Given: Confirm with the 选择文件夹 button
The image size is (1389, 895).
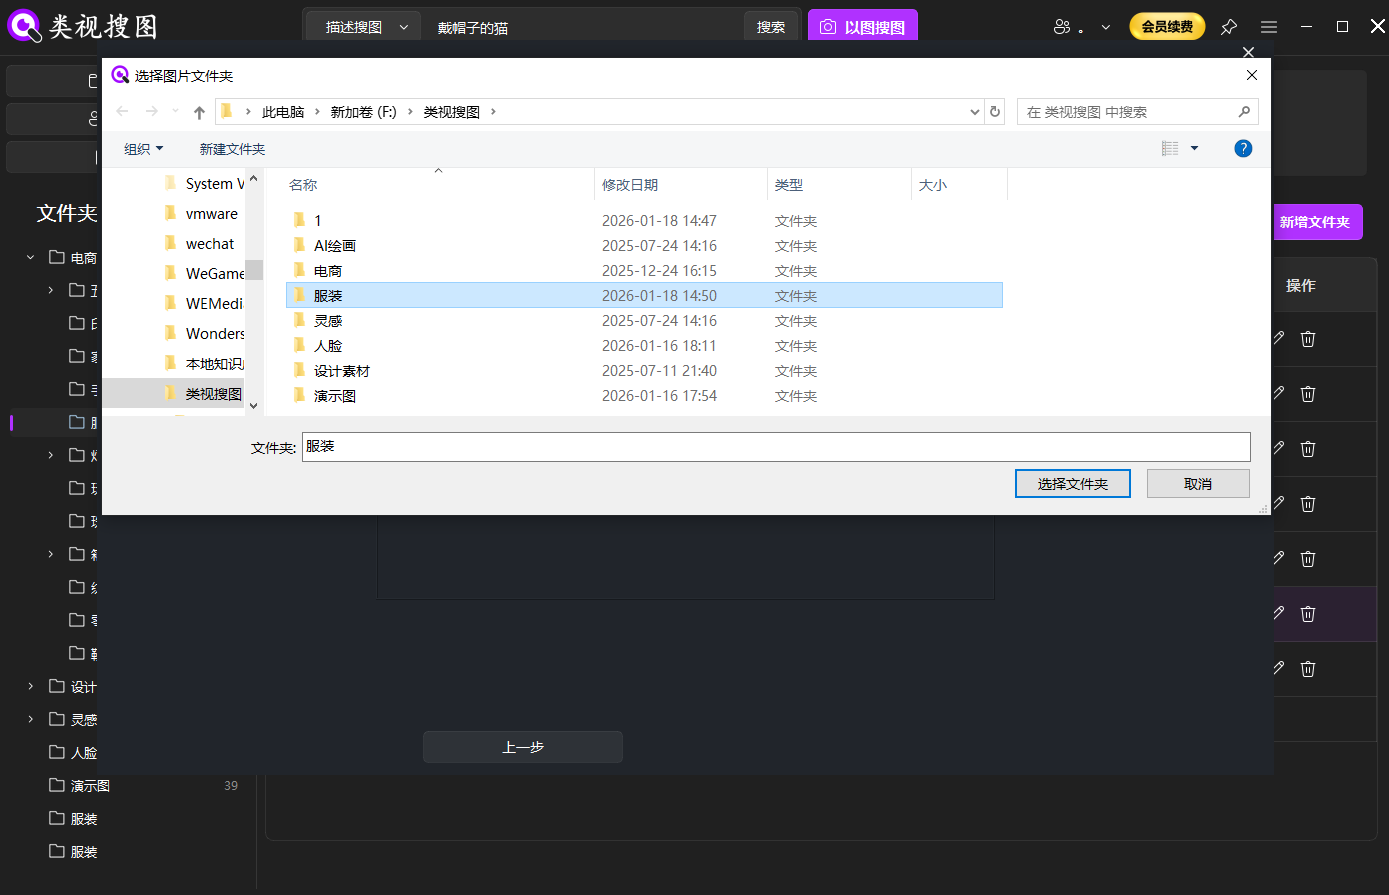Looking at the screenshot, I should 1072,483.
